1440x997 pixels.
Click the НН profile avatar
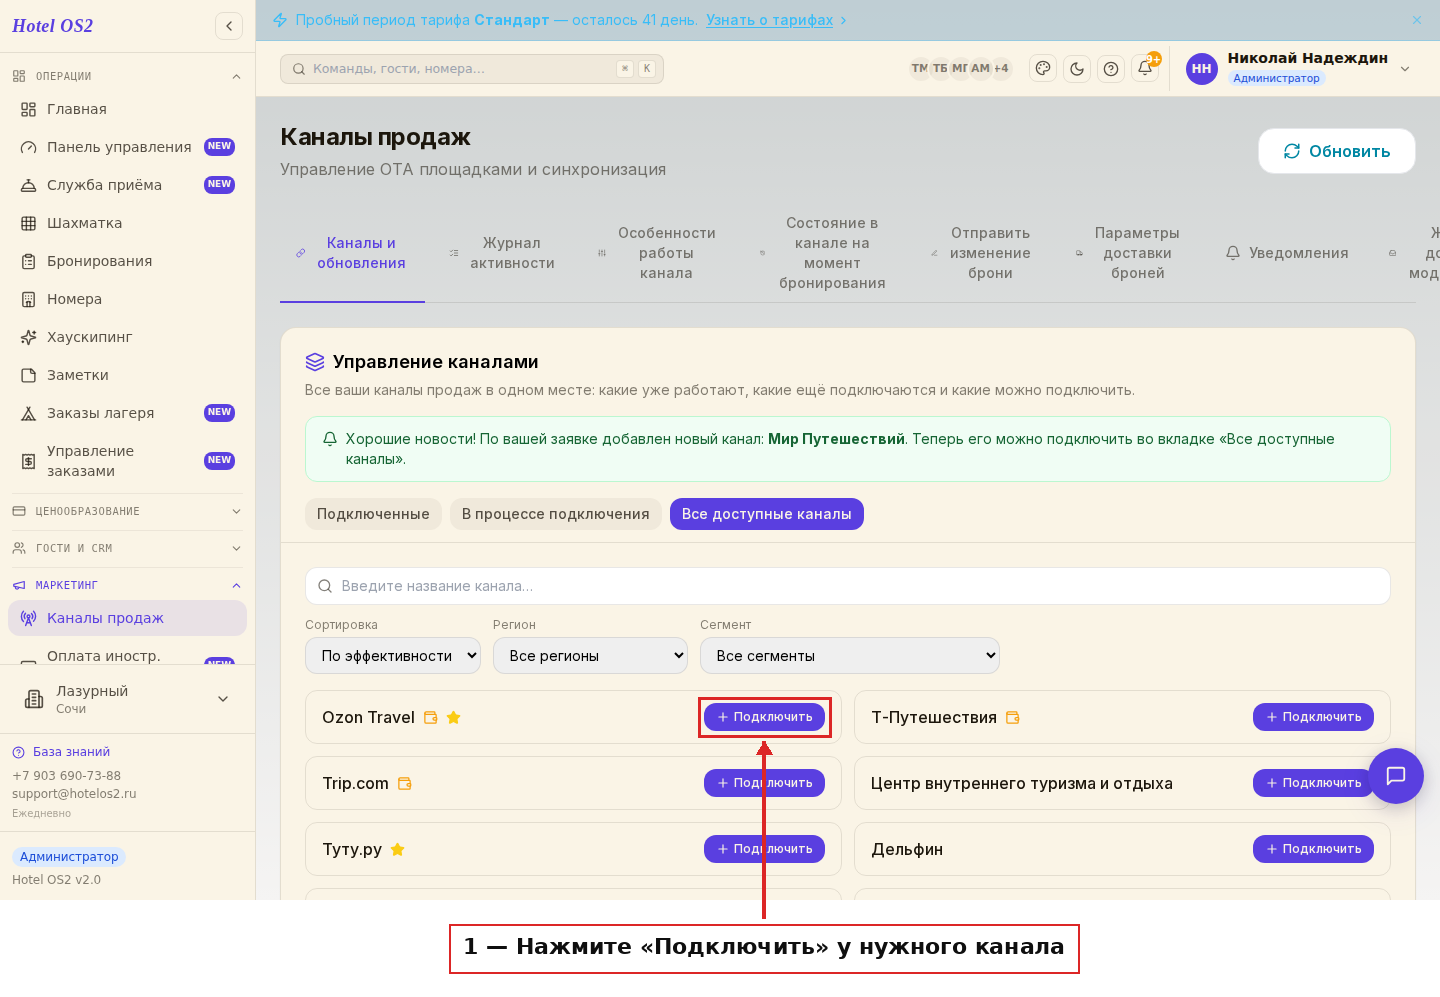pyautogui.click(x=1202, y=68)
